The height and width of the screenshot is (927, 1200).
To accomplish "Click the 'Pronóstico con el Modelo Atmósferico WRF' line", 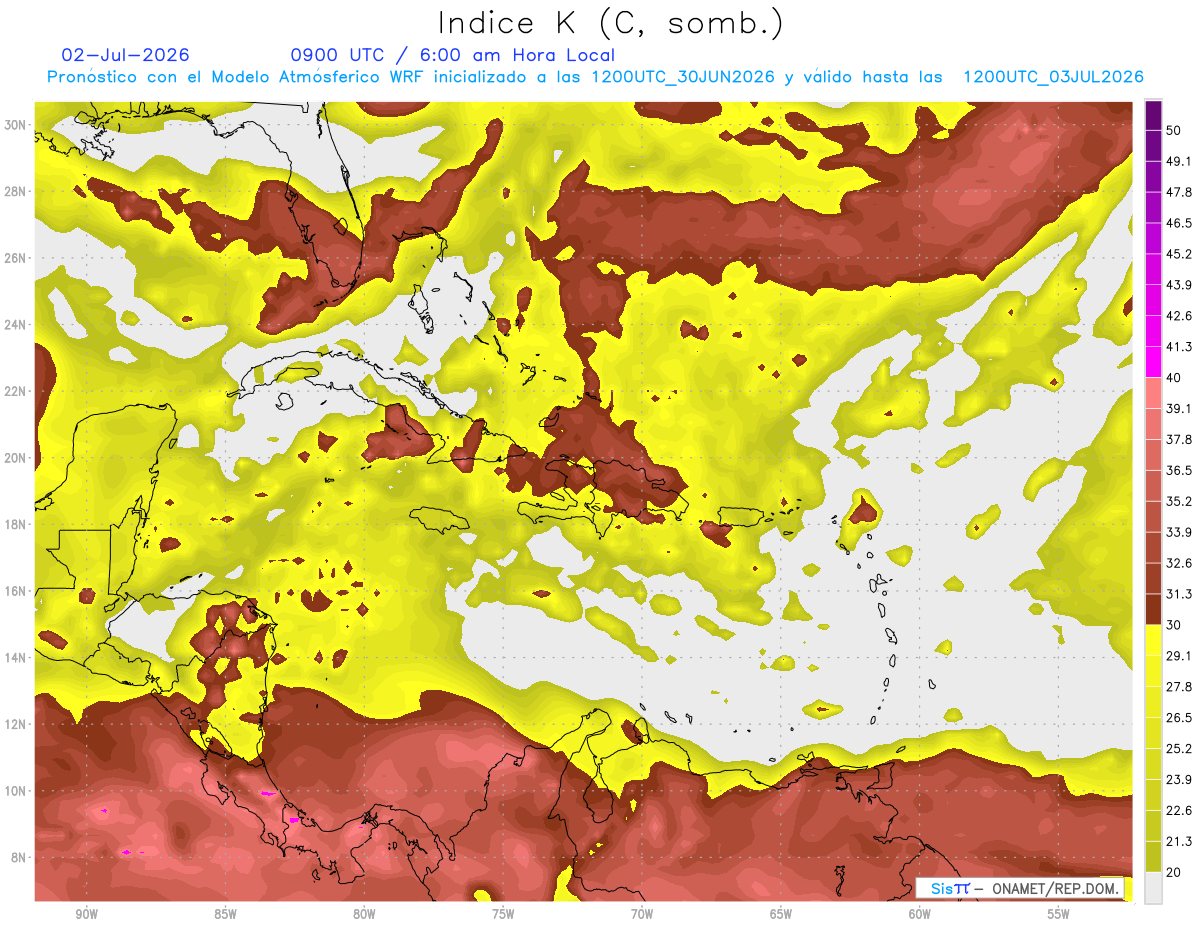I will click(595, 77).
